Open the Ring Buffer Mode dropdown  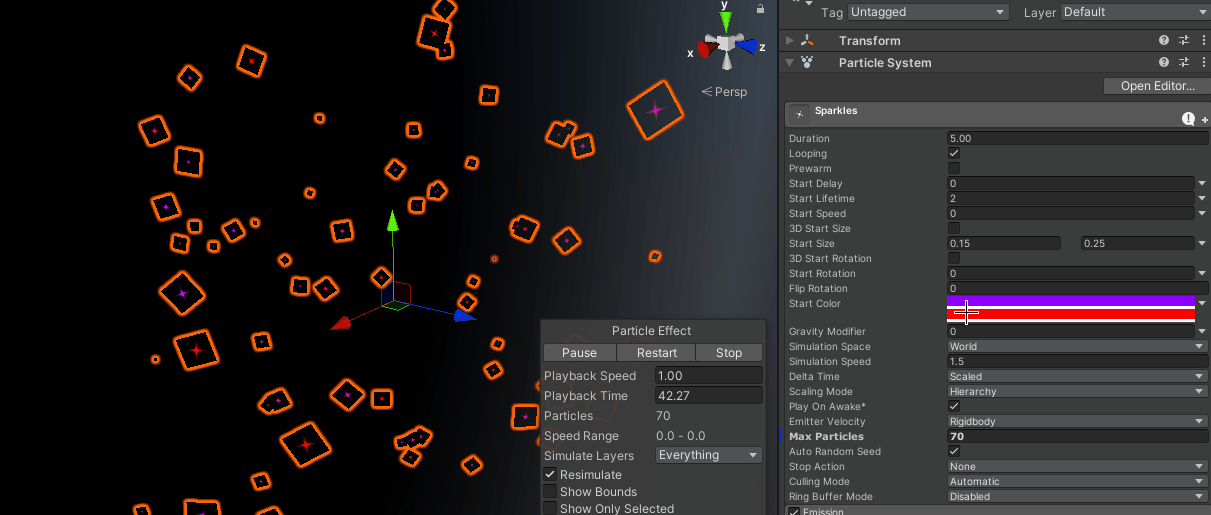(x=1077, y=497)
